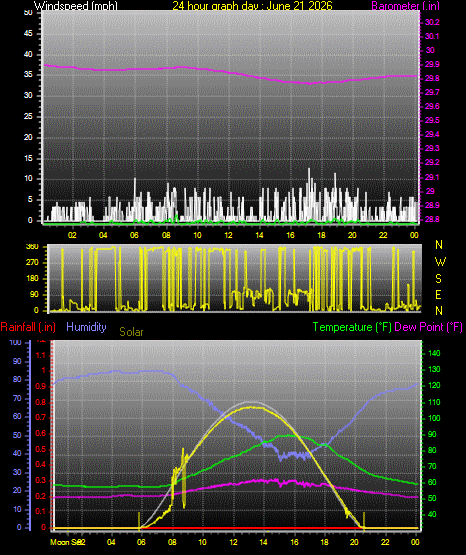The width and height of the screenshot is (466, 555).
Task: Click the Temperature (°F) legend label
Action: point(352,327)
